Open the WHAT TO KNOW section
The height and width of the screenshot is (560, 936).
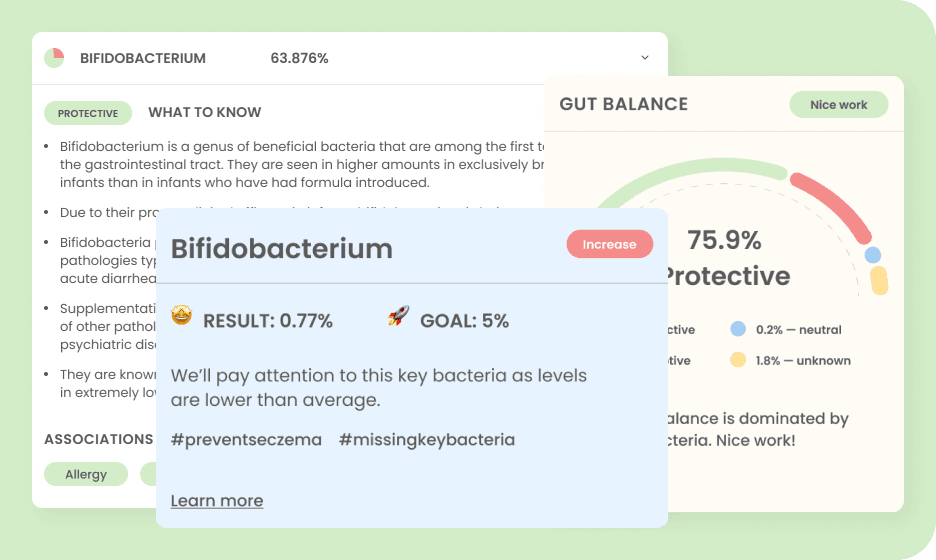(205, 112)
